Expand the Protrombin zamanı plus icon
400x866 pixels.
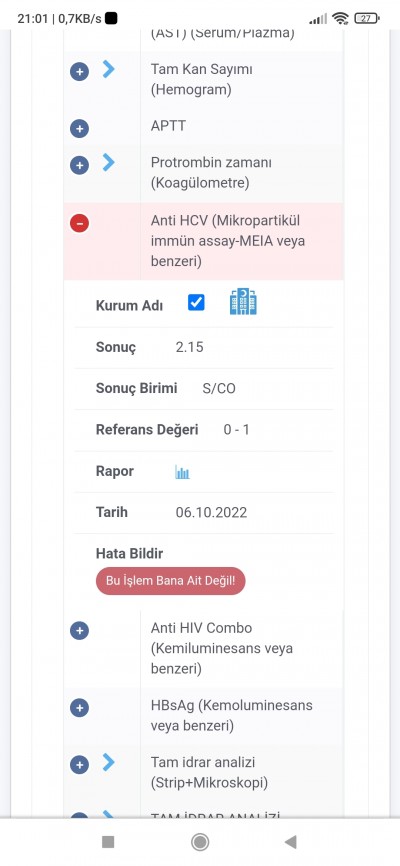point(80,165)
